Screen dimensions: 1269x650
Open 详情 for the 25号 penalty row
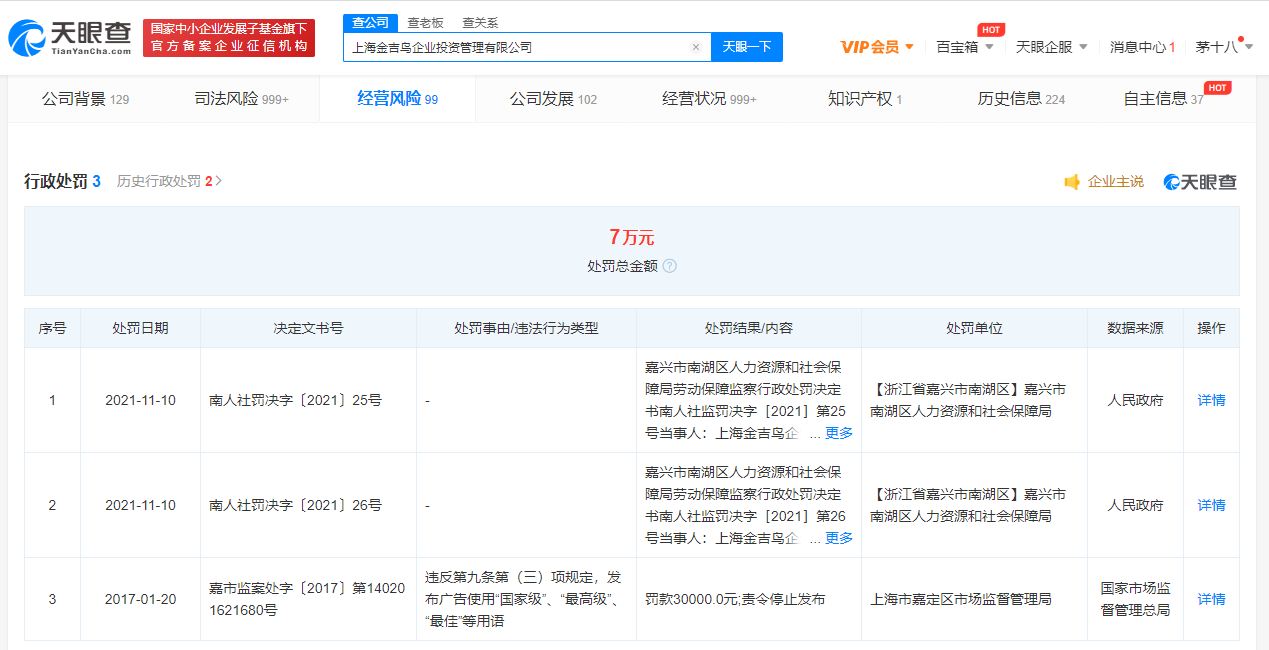click(1211, 400)
